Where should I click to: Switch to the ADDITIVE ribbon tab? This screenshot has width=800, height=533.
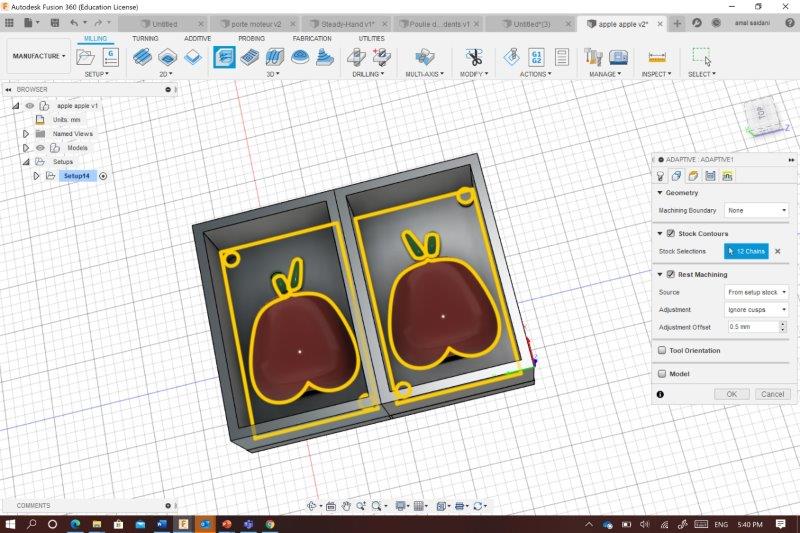(197, 39)
